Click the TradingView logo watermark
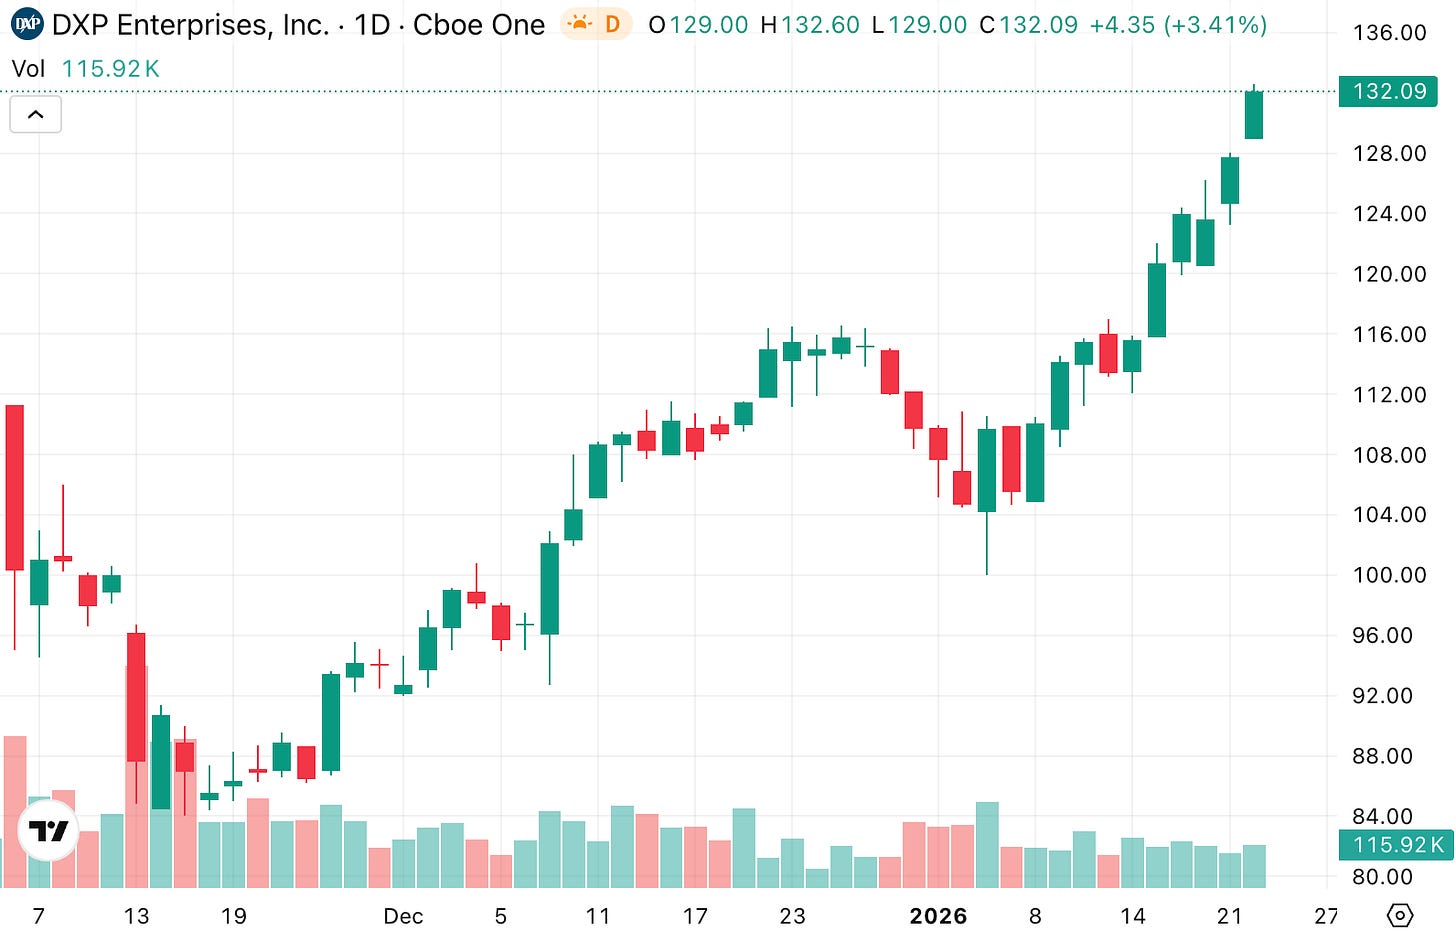This screenshot has height=940, width=1456. (47, 830)
